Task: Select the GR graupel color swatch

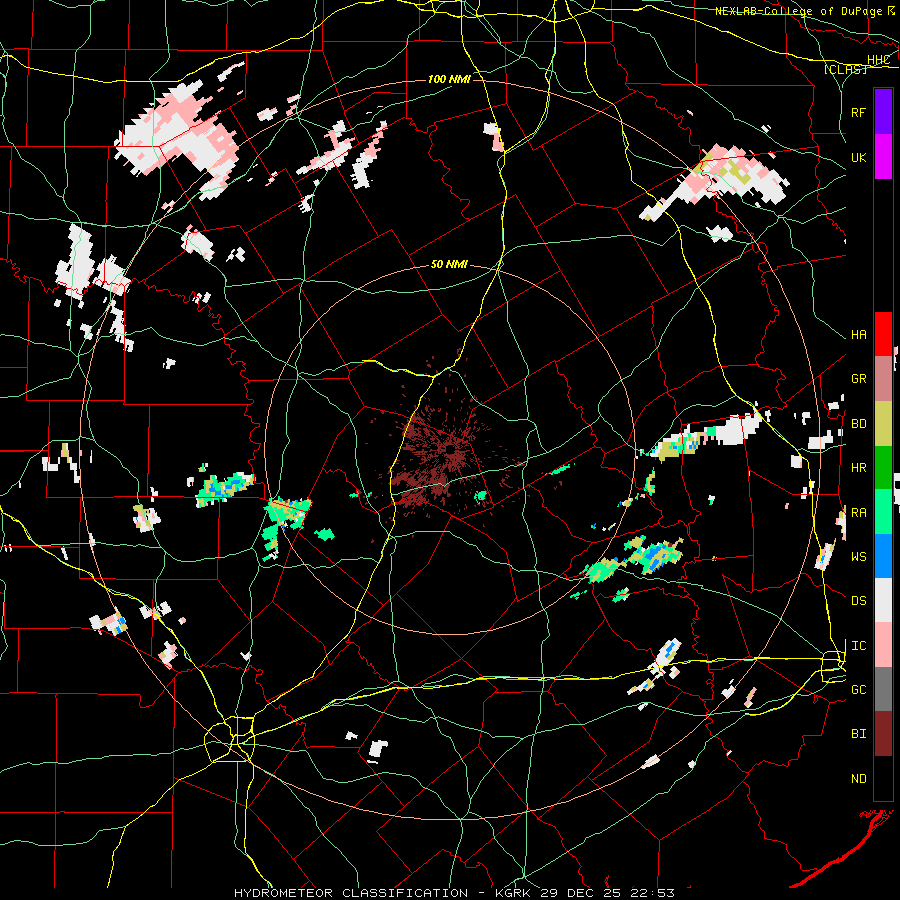Action: (x=883, y=379)
